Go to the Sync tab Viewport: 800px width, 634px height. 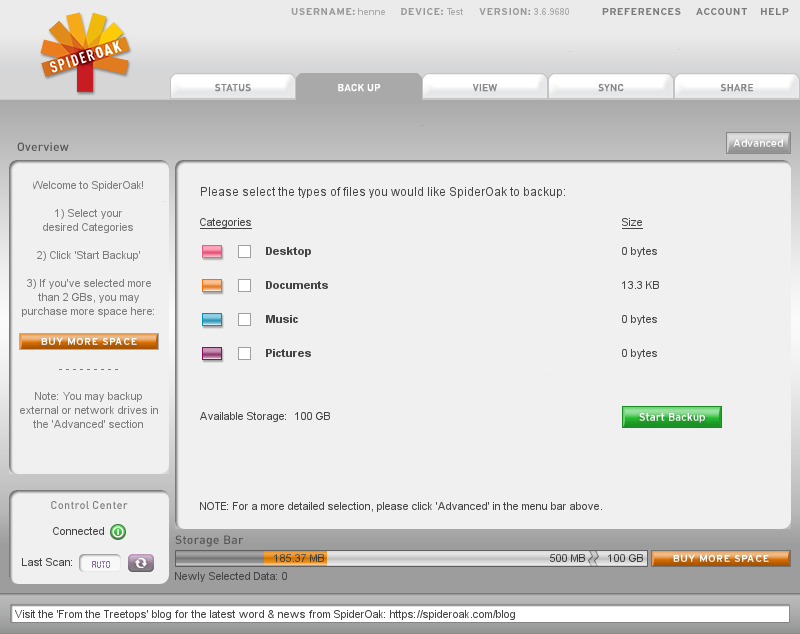(611, 88)
